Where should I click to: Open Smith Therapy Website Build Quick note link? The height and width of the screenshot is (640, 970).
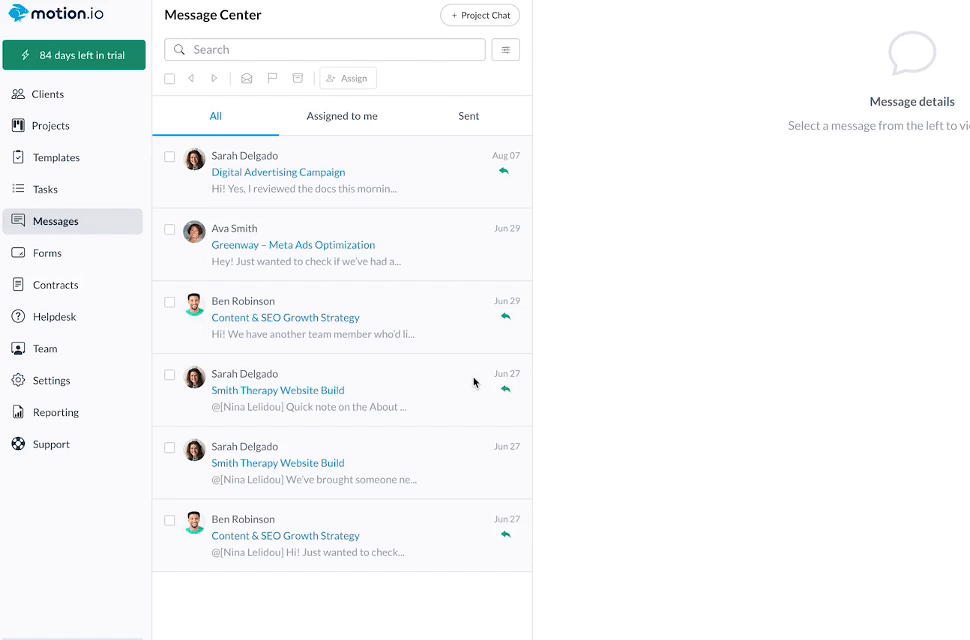[x=278, y=390]
